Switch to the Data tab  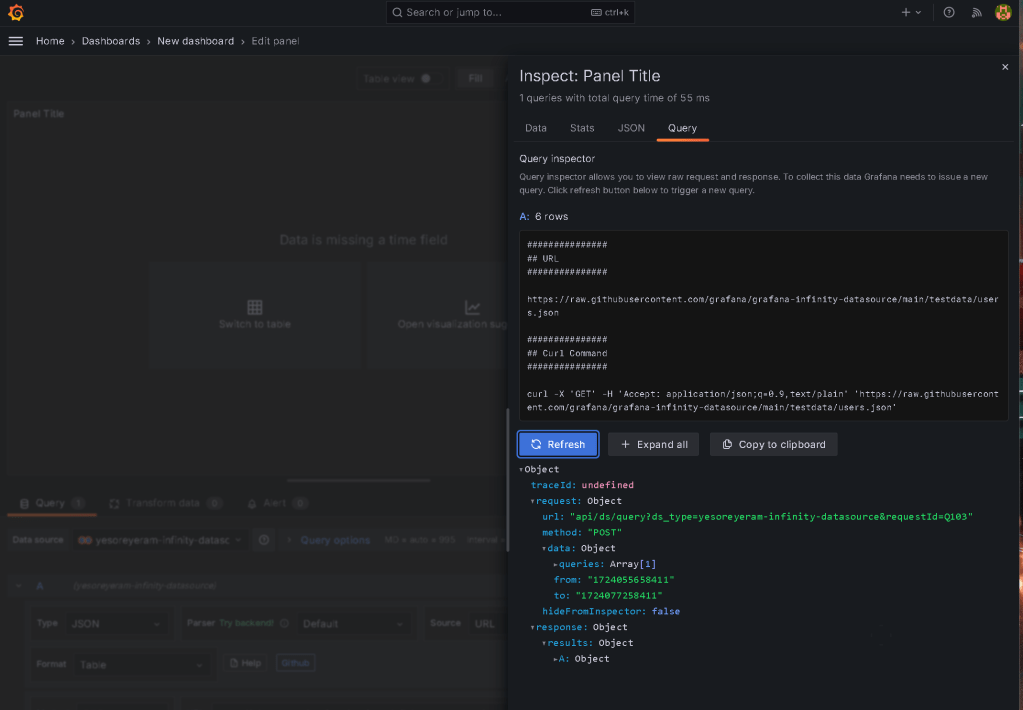536,128
